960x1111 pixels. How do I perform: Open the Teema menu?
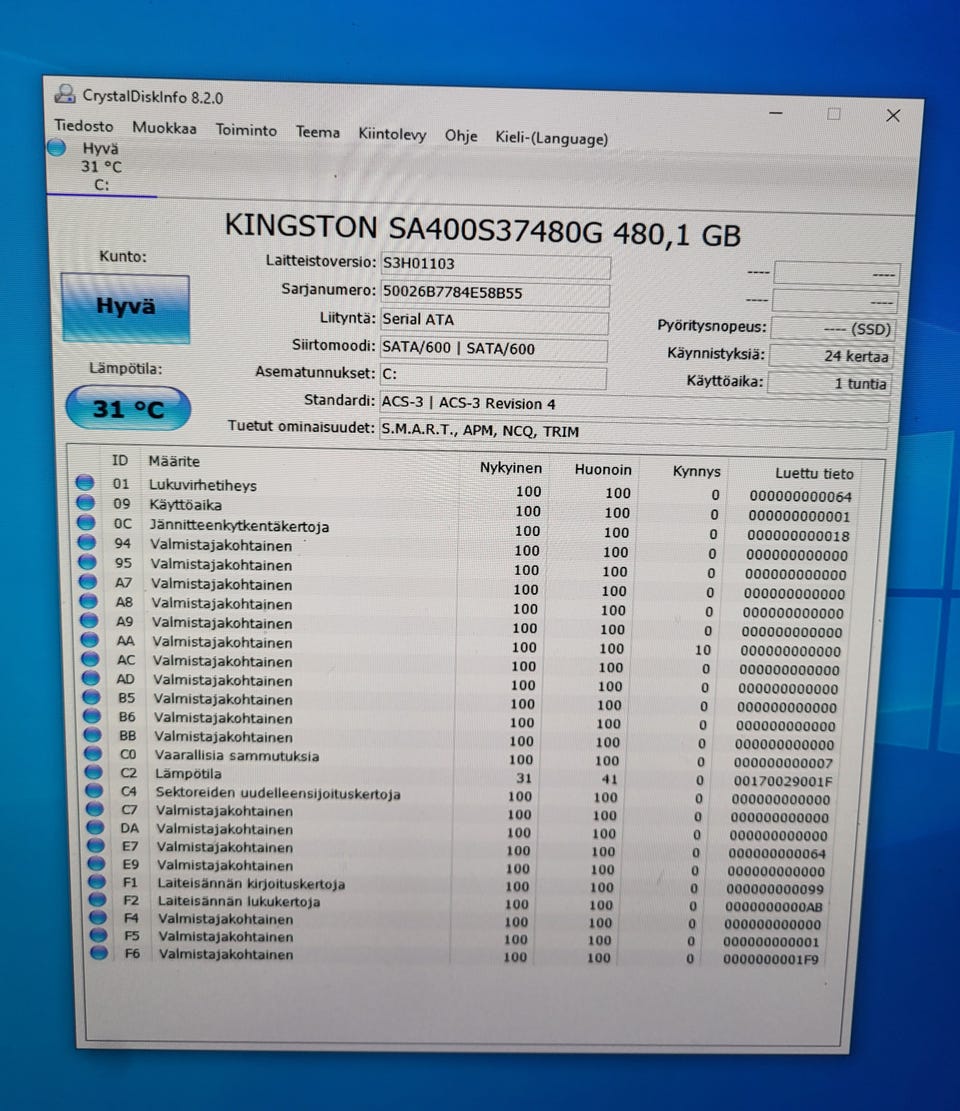[317, 132]
